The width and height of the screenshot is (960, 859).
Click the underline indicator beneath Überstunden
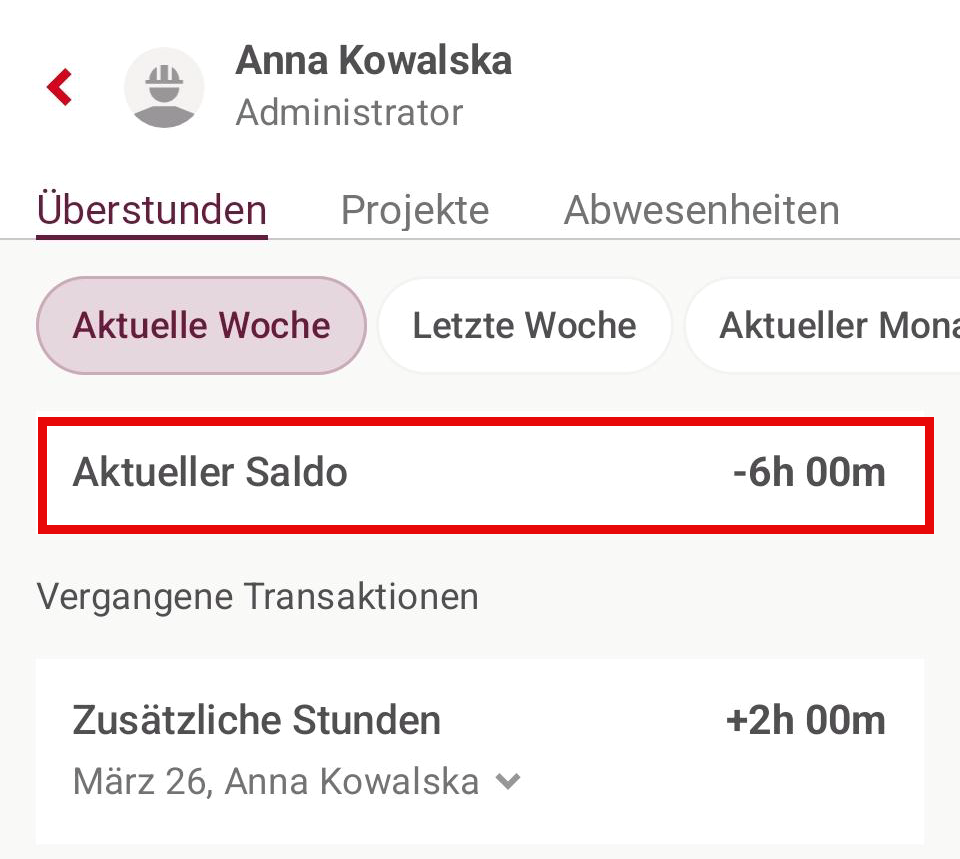coord(152,237)
